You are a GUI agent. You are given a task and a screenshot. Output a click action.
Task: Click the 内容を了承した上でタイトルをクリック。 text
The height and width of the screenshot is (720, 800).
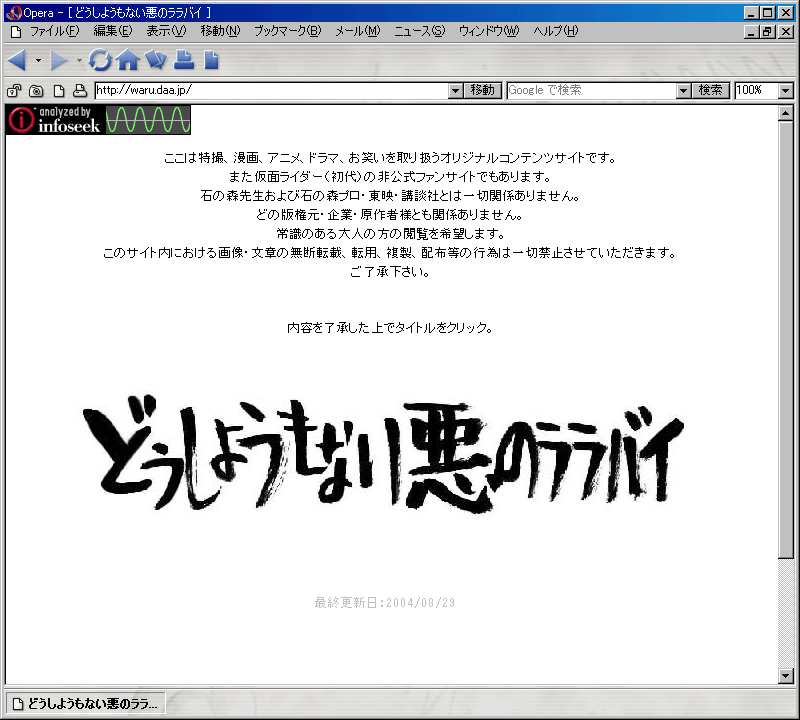tap(390, 328)
